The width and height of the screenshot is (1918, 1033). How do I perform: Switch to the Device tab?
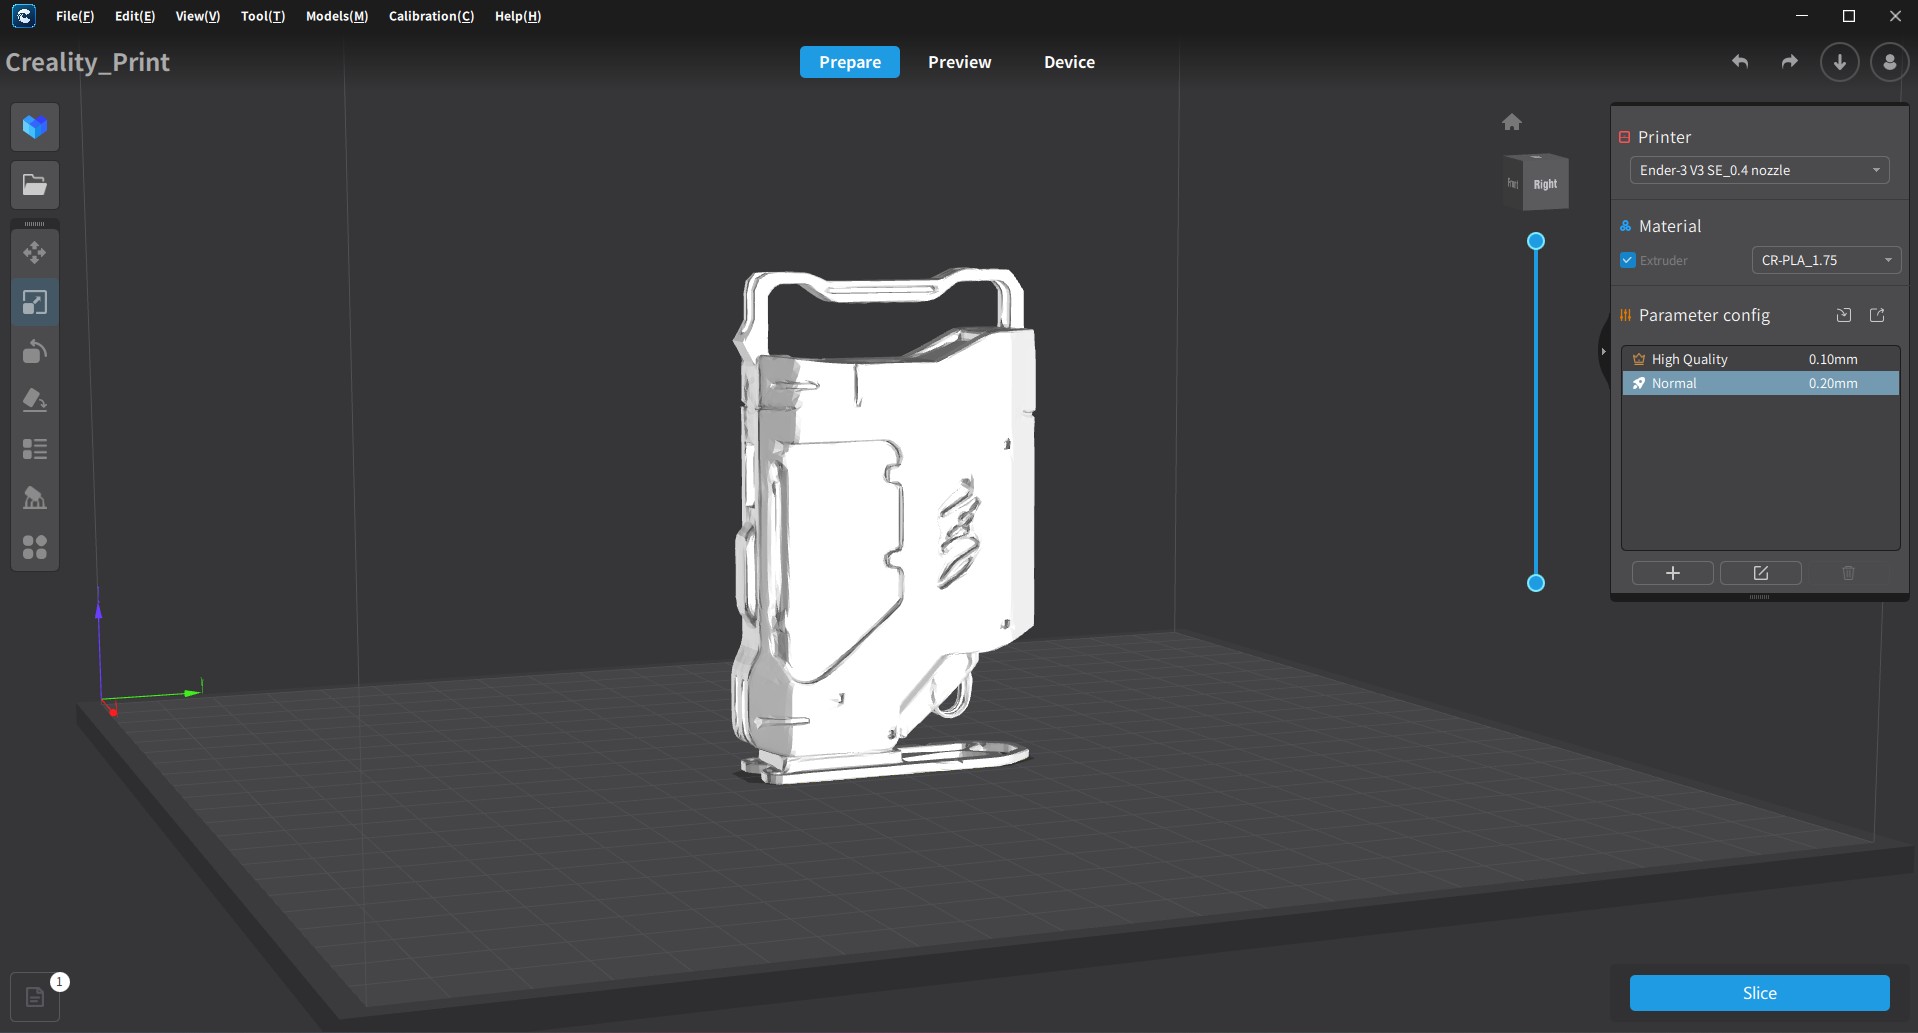point(1070,62)
